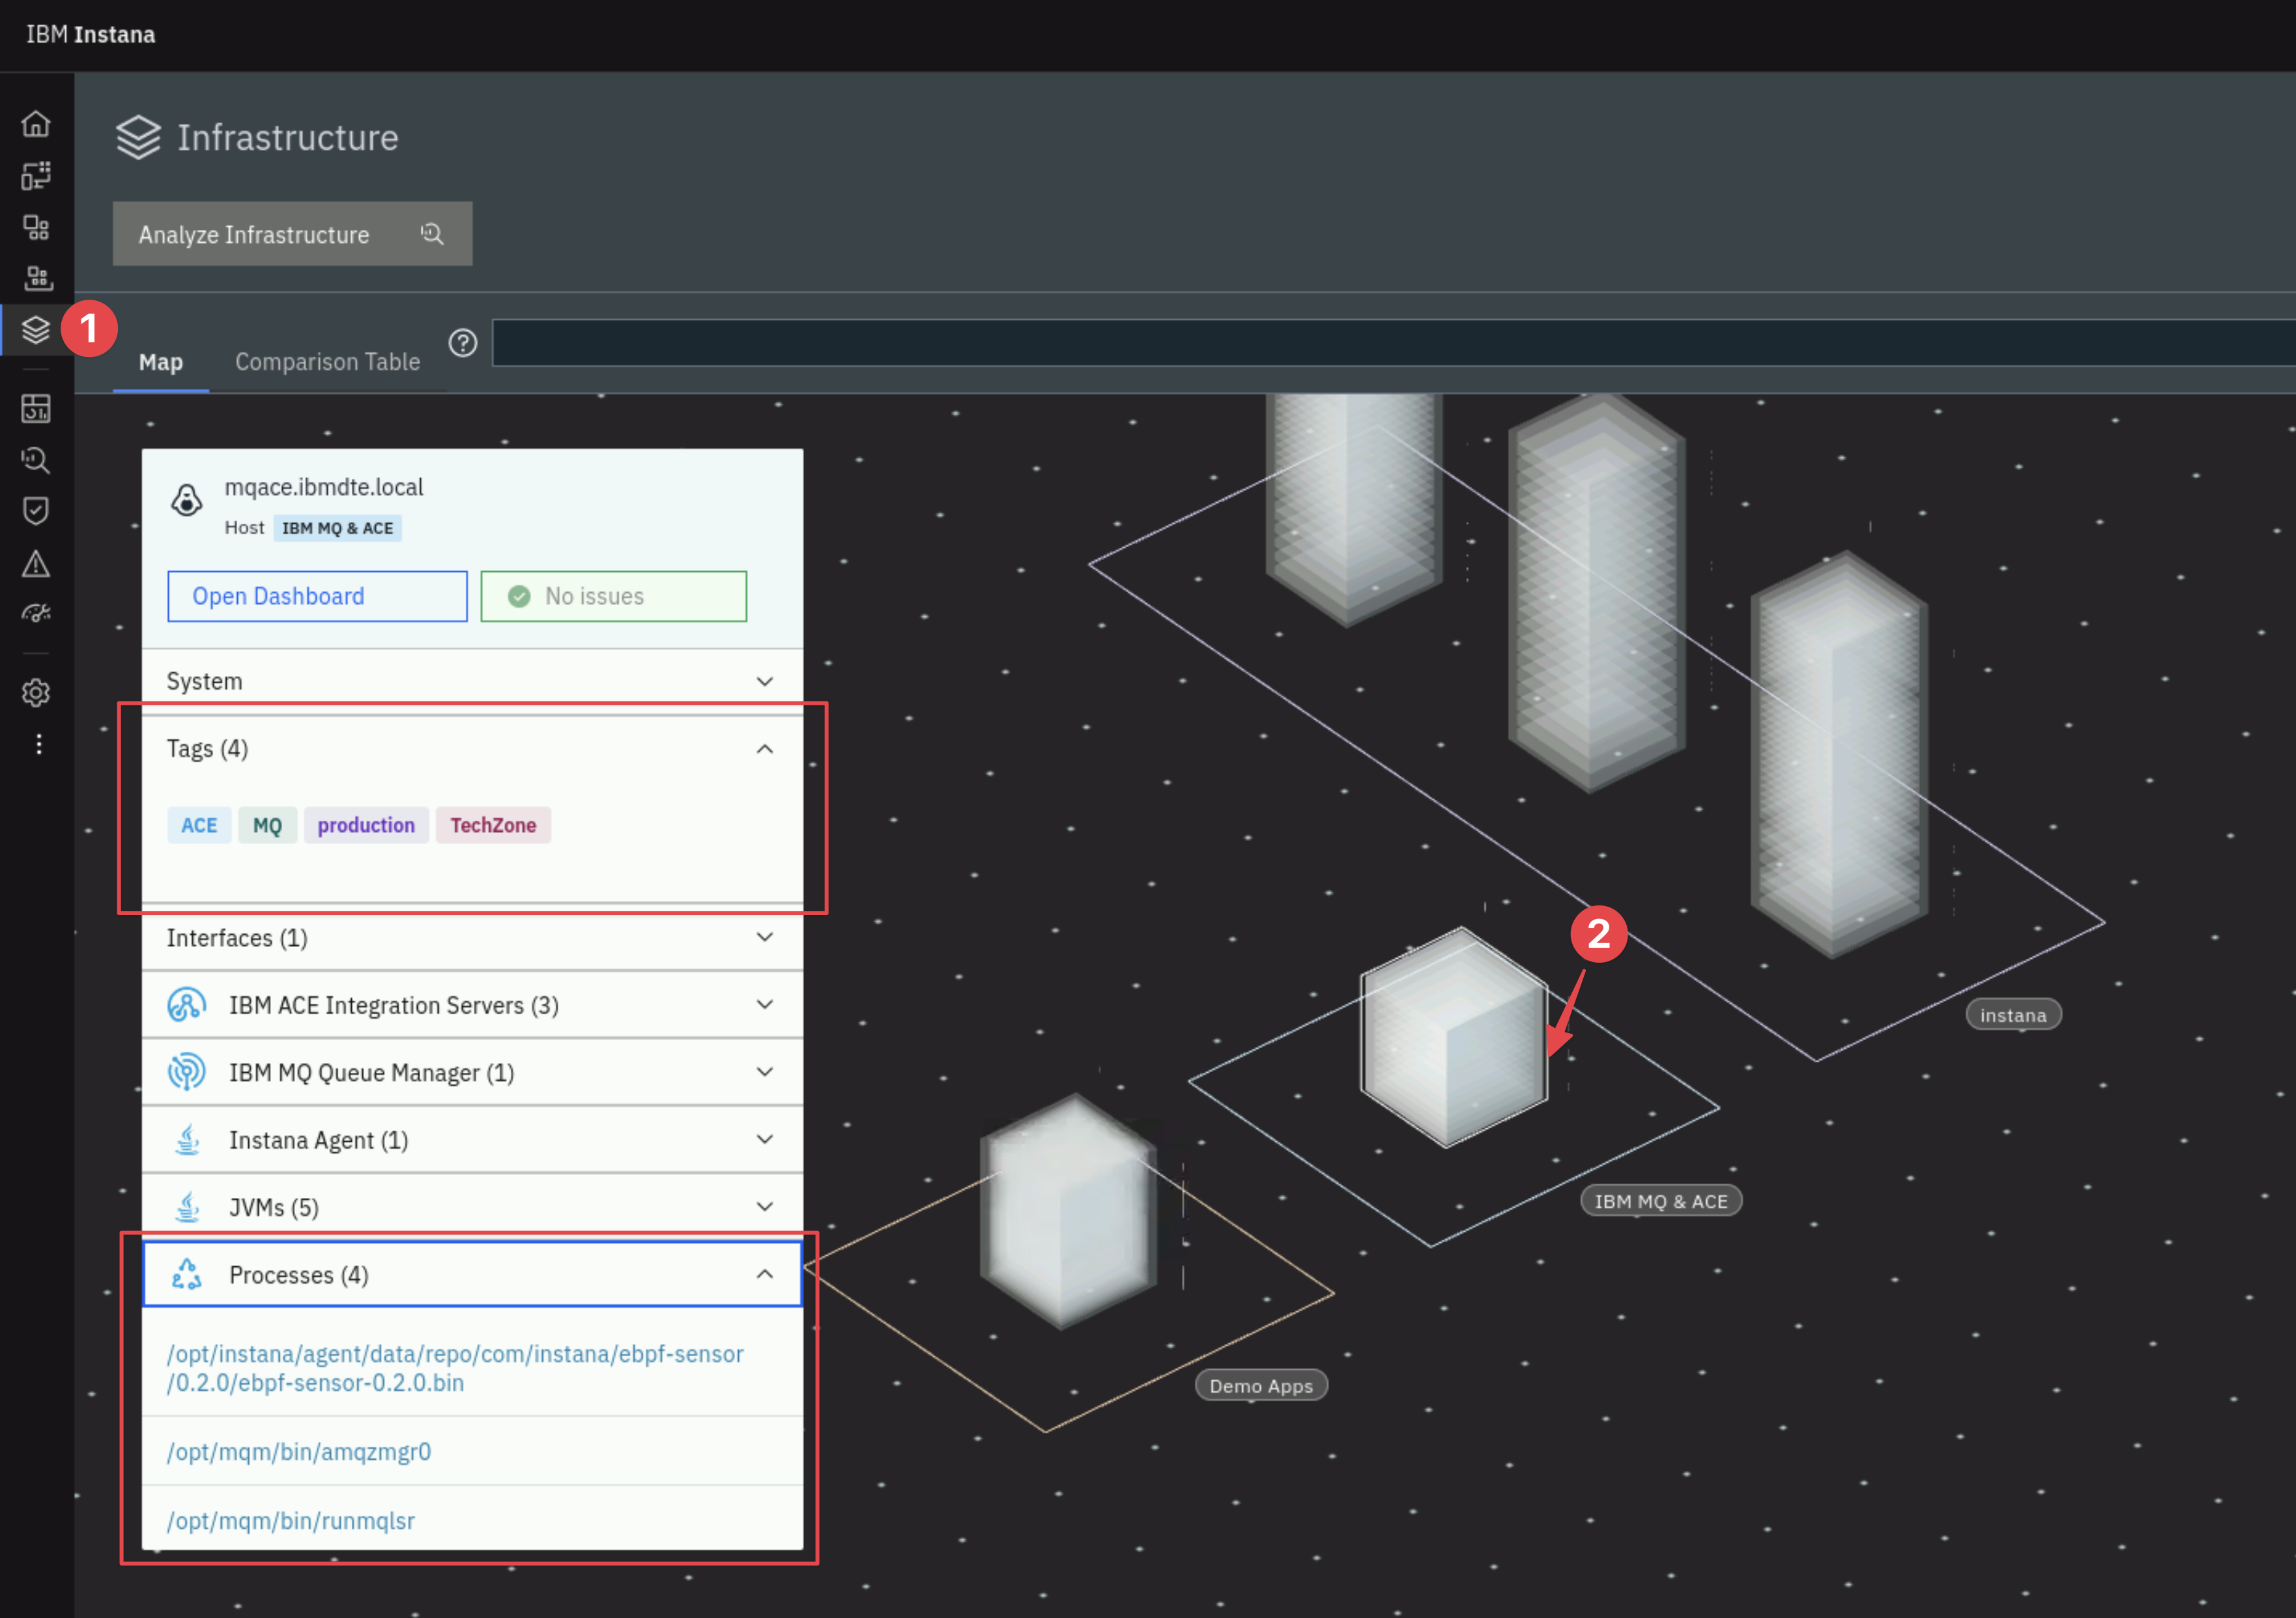
Task: Expand the Interfaces (1) section
Action: point(472,937)
